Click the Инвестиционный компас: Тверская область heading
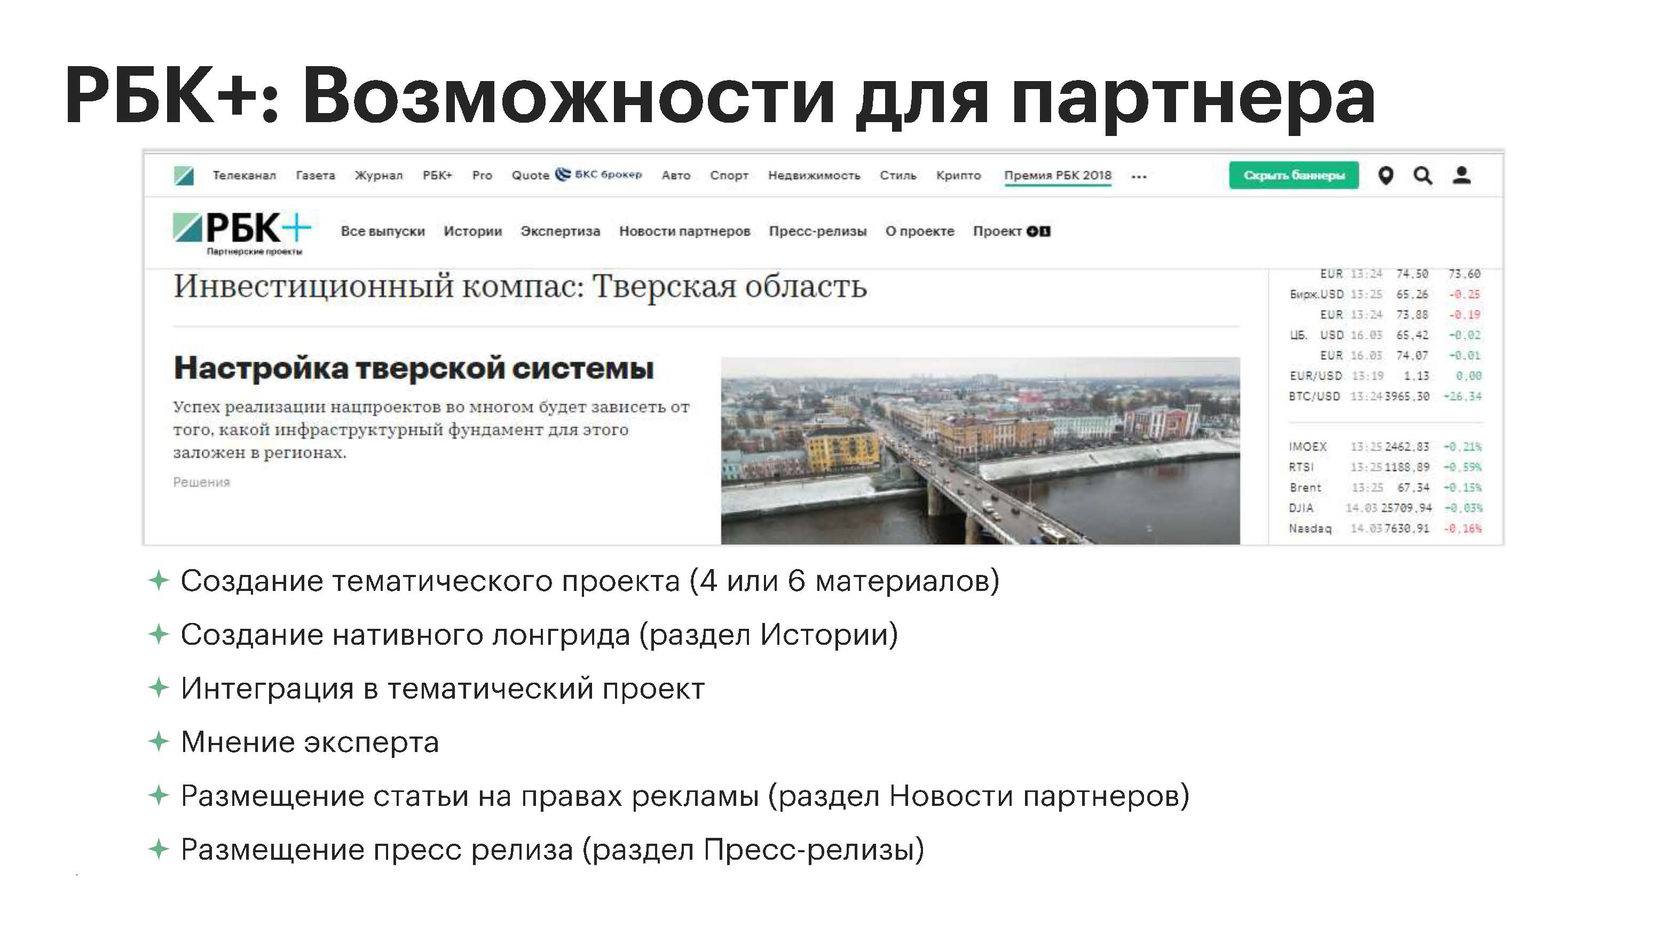The width and height of the screenshot is (1680, 936). (520, 287)
